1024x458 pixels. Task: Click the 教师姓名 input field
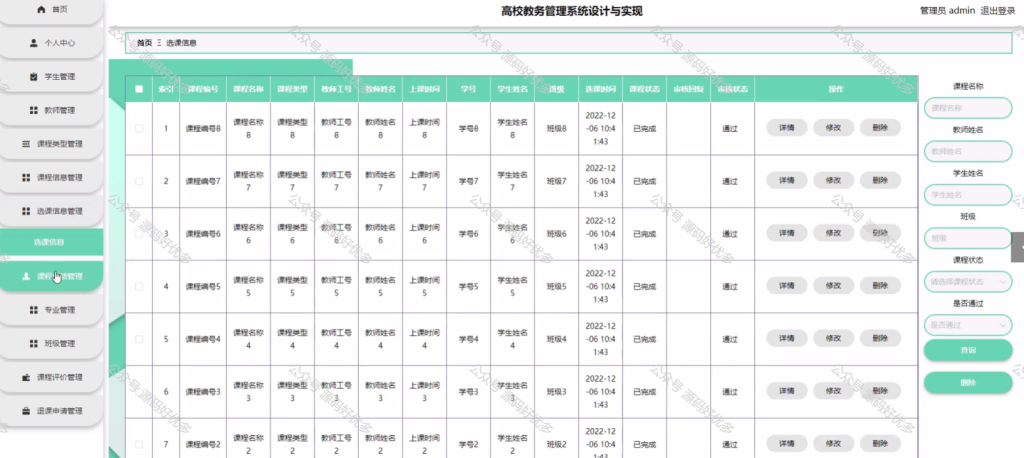(x=968, y=152)
